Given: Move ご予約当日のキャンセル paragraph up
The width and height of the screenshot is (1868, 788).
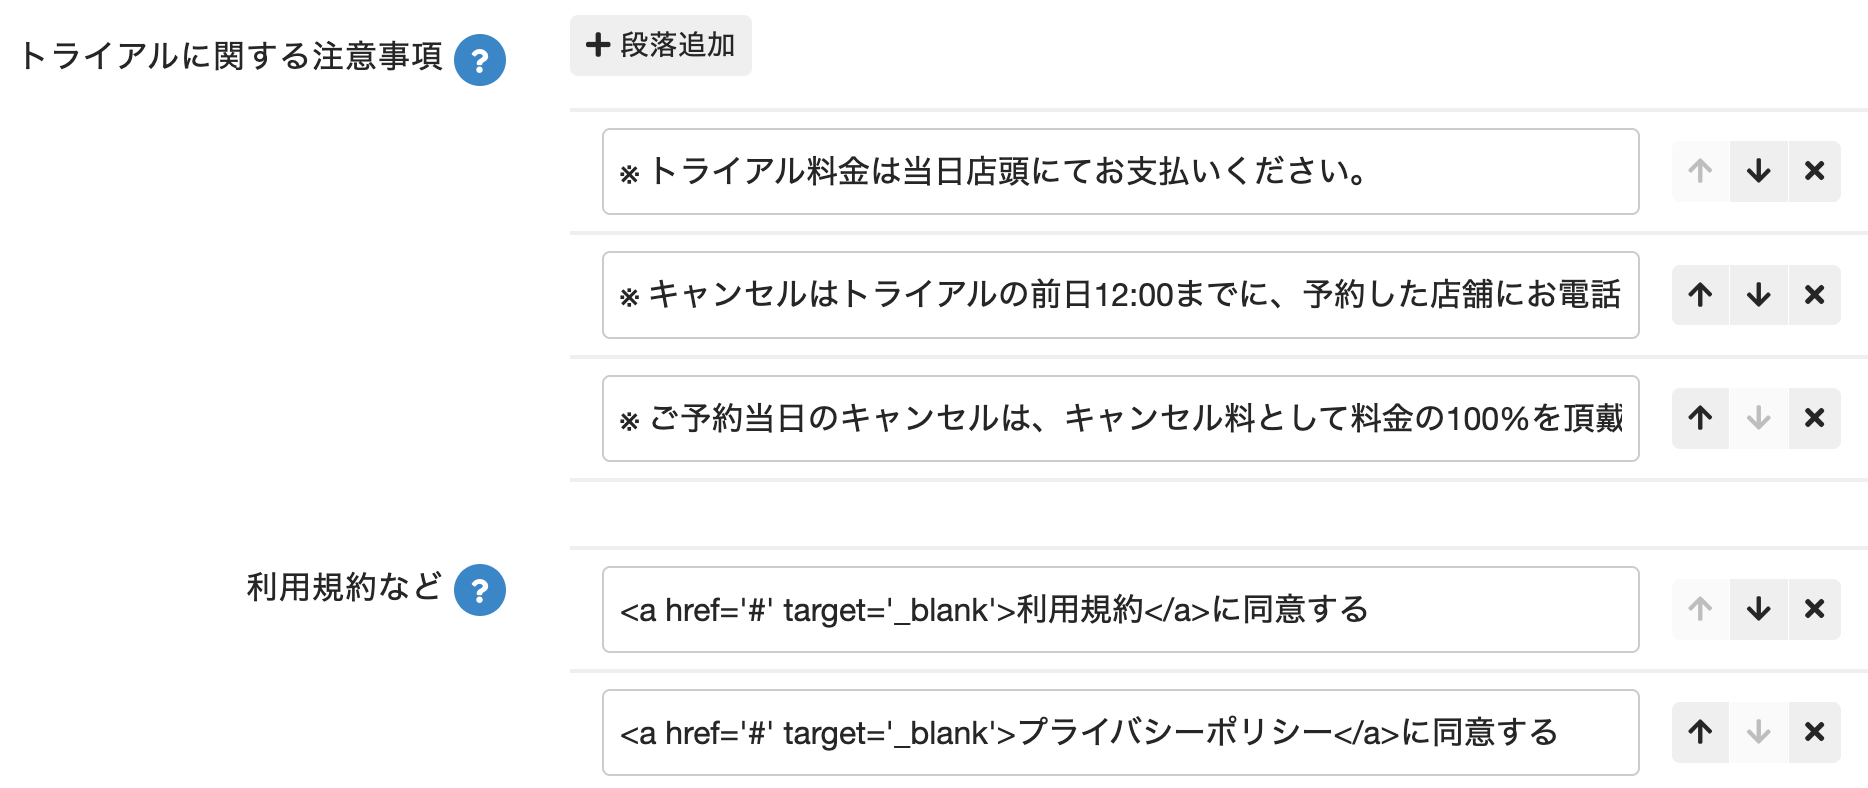Looking at the screenshot, I should pyautogui.click(x=1700, y=418).
